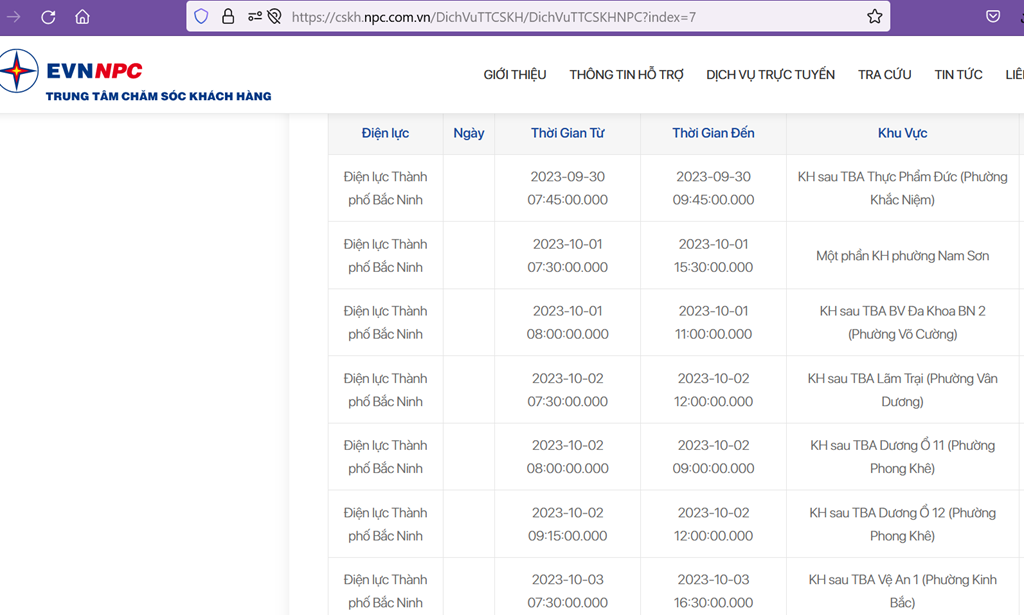View site security padlock details
The width and height of the screenshot is (1024, 615).
(x=228, y=16)
